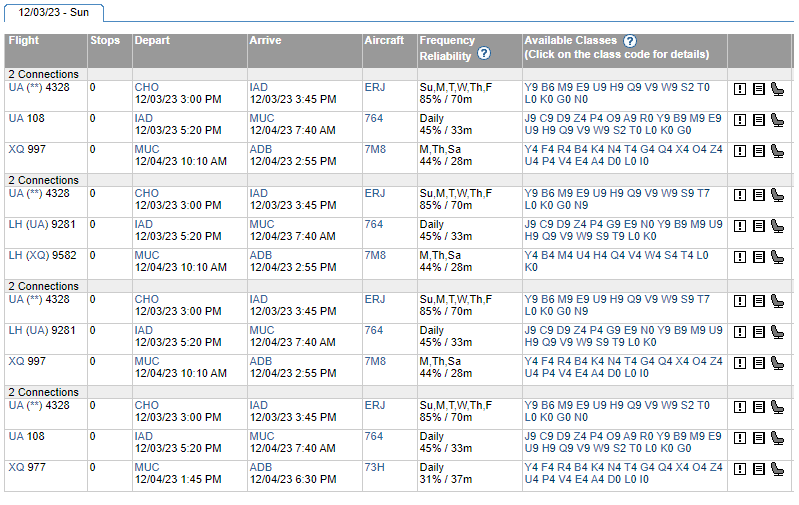Click the Depart column header
Image resolution: width=799 pixels, height=505 pixels.
pyautogui.click(x=152, y=41)
